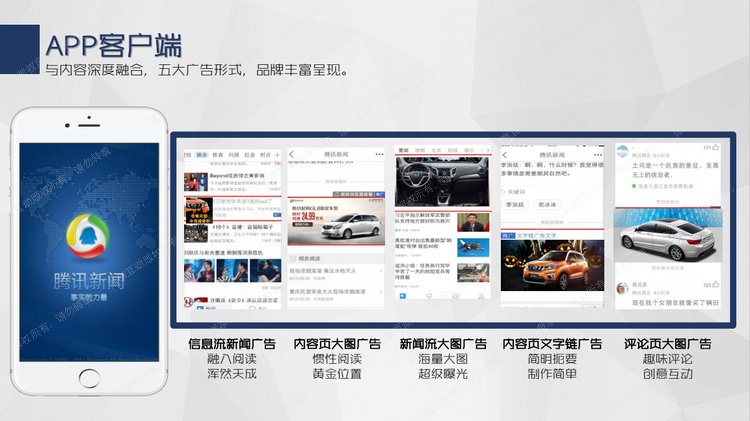The image size is (750, 421).
Task: Click the blue 推广 tag before 文字链广告文字
Action: (507, 235)
